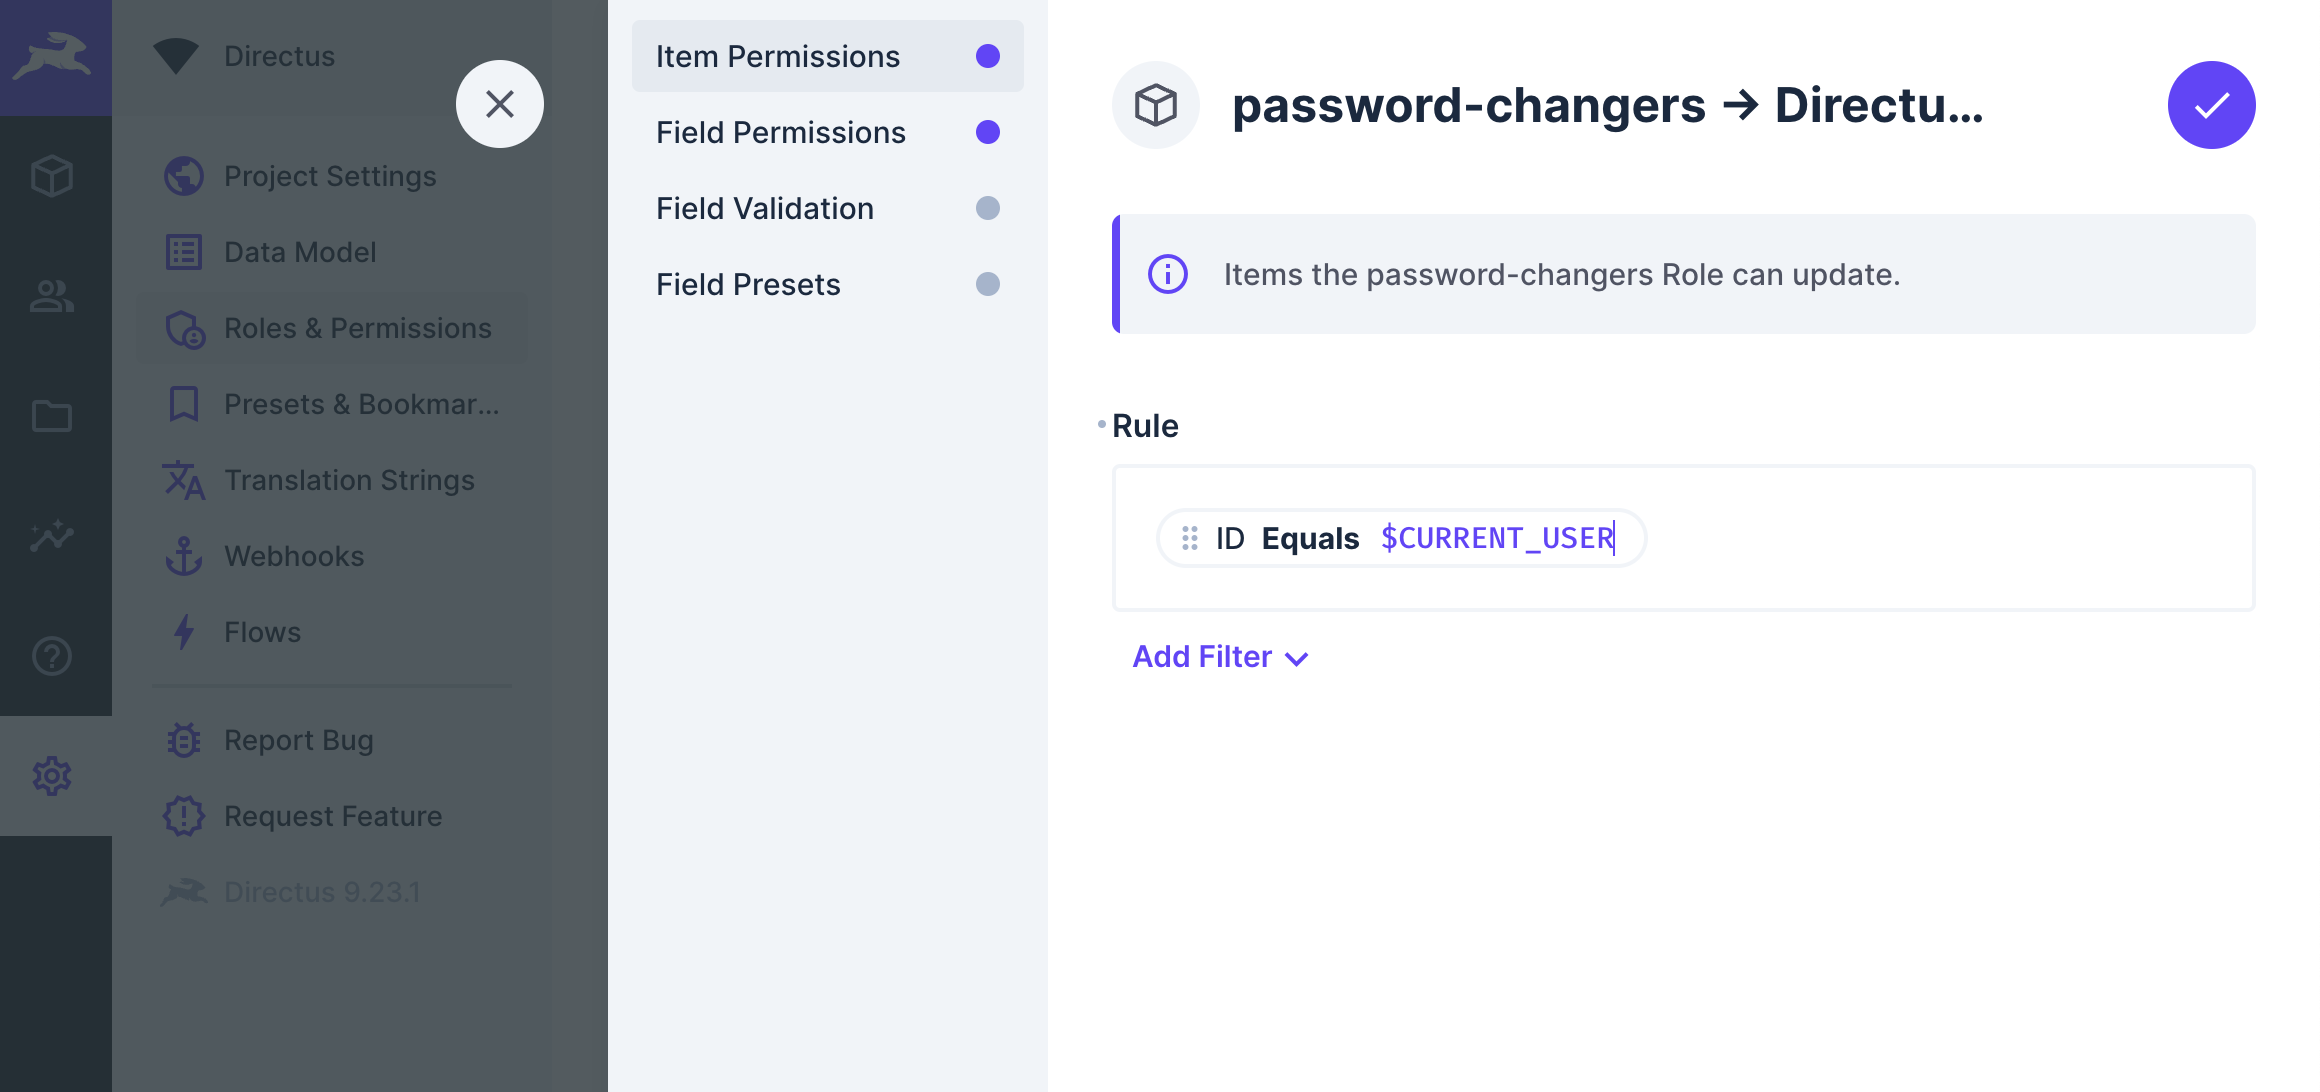Select the Webhooks anchor icon
The image size is (2320, 1092).
183,556
